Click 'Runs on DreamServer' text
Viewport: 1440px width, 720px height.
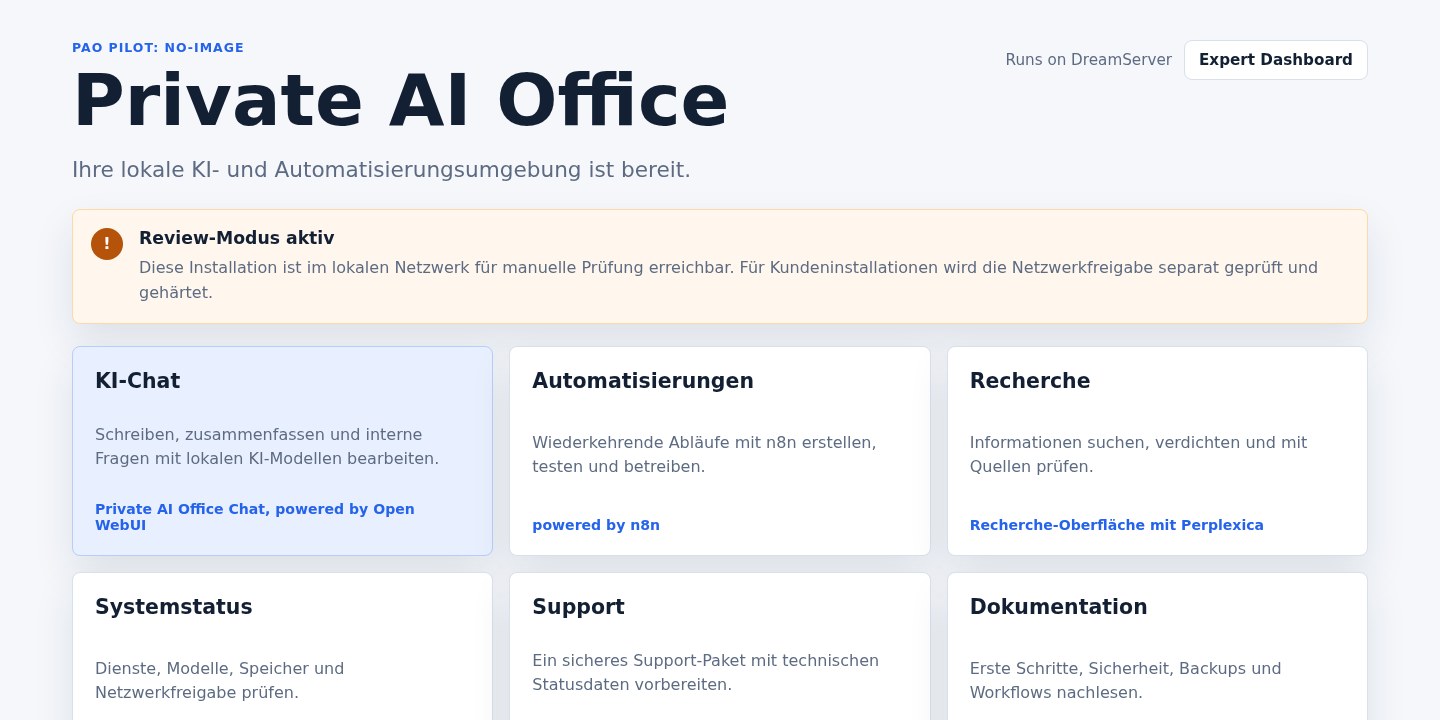click(x=1088, y=60)
